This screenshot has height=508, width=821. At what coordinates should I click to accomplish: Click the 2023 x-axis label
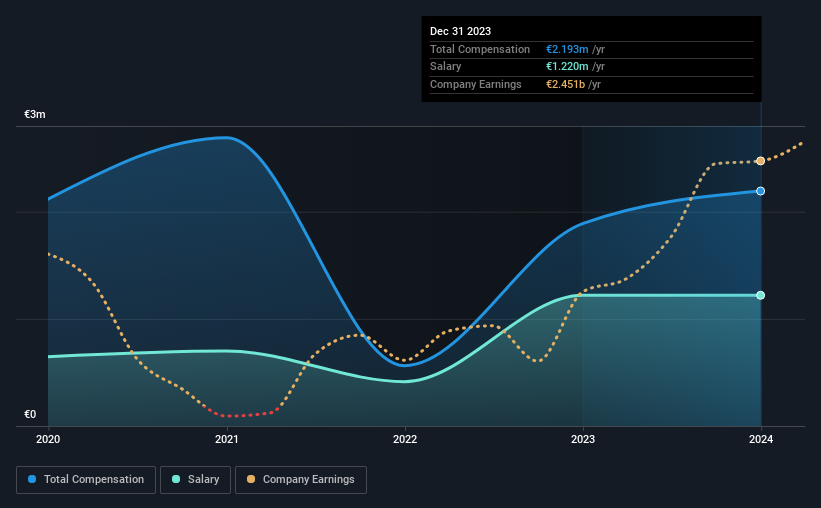click(x=583, y=439)
